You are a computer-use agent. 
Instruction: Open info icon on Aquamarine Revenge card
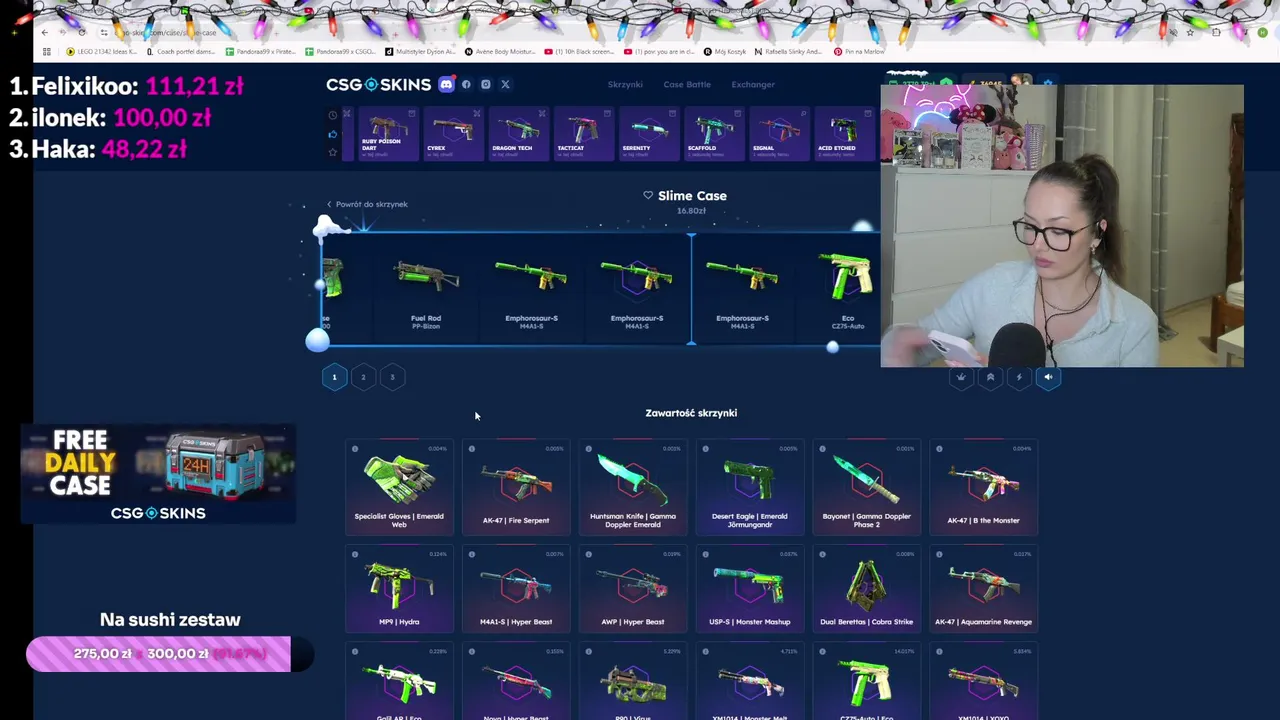click(939, 554)
